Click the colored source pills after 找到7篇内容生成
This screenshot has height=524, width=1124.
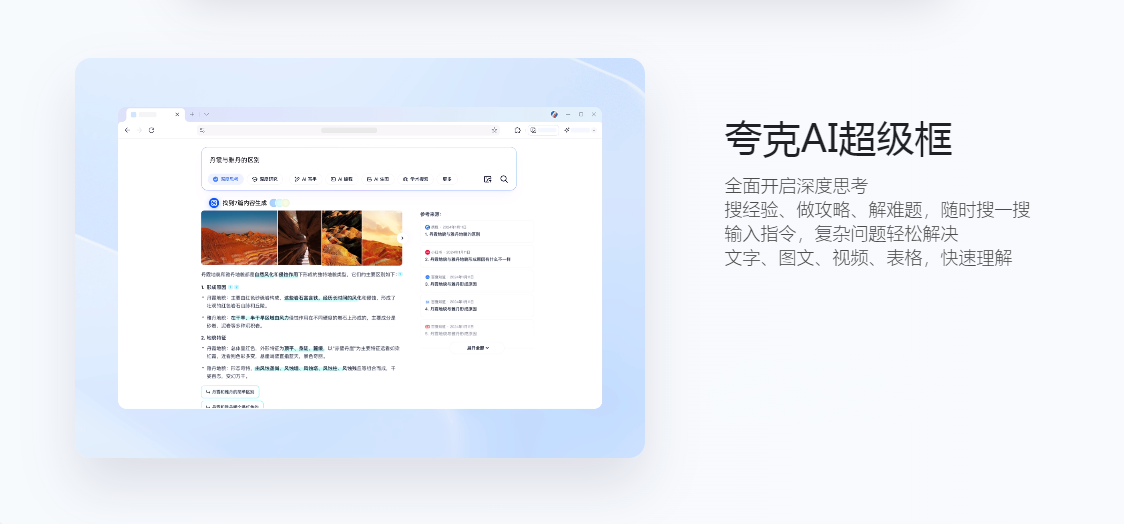[x=280, y=203]
